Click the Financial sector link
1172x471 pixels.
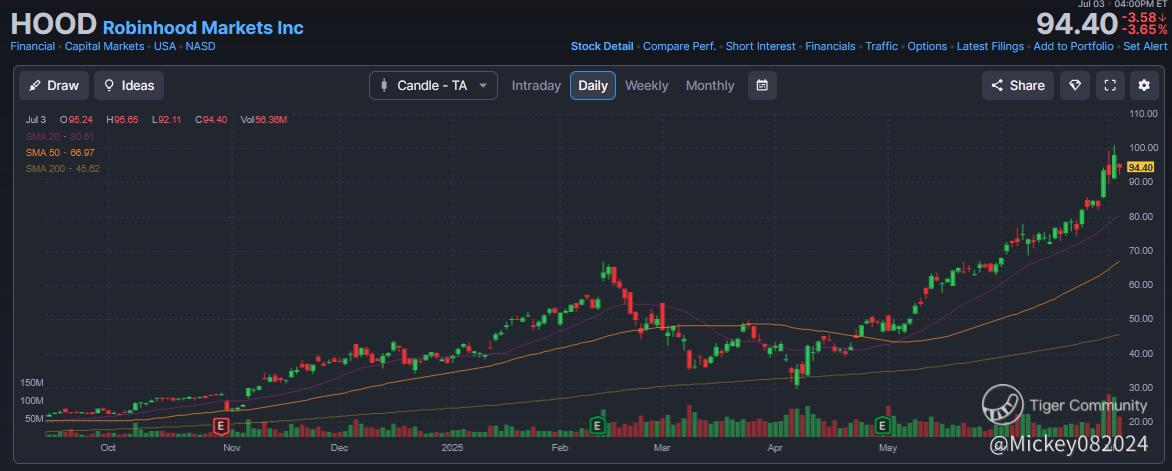[x=32, y=46]
